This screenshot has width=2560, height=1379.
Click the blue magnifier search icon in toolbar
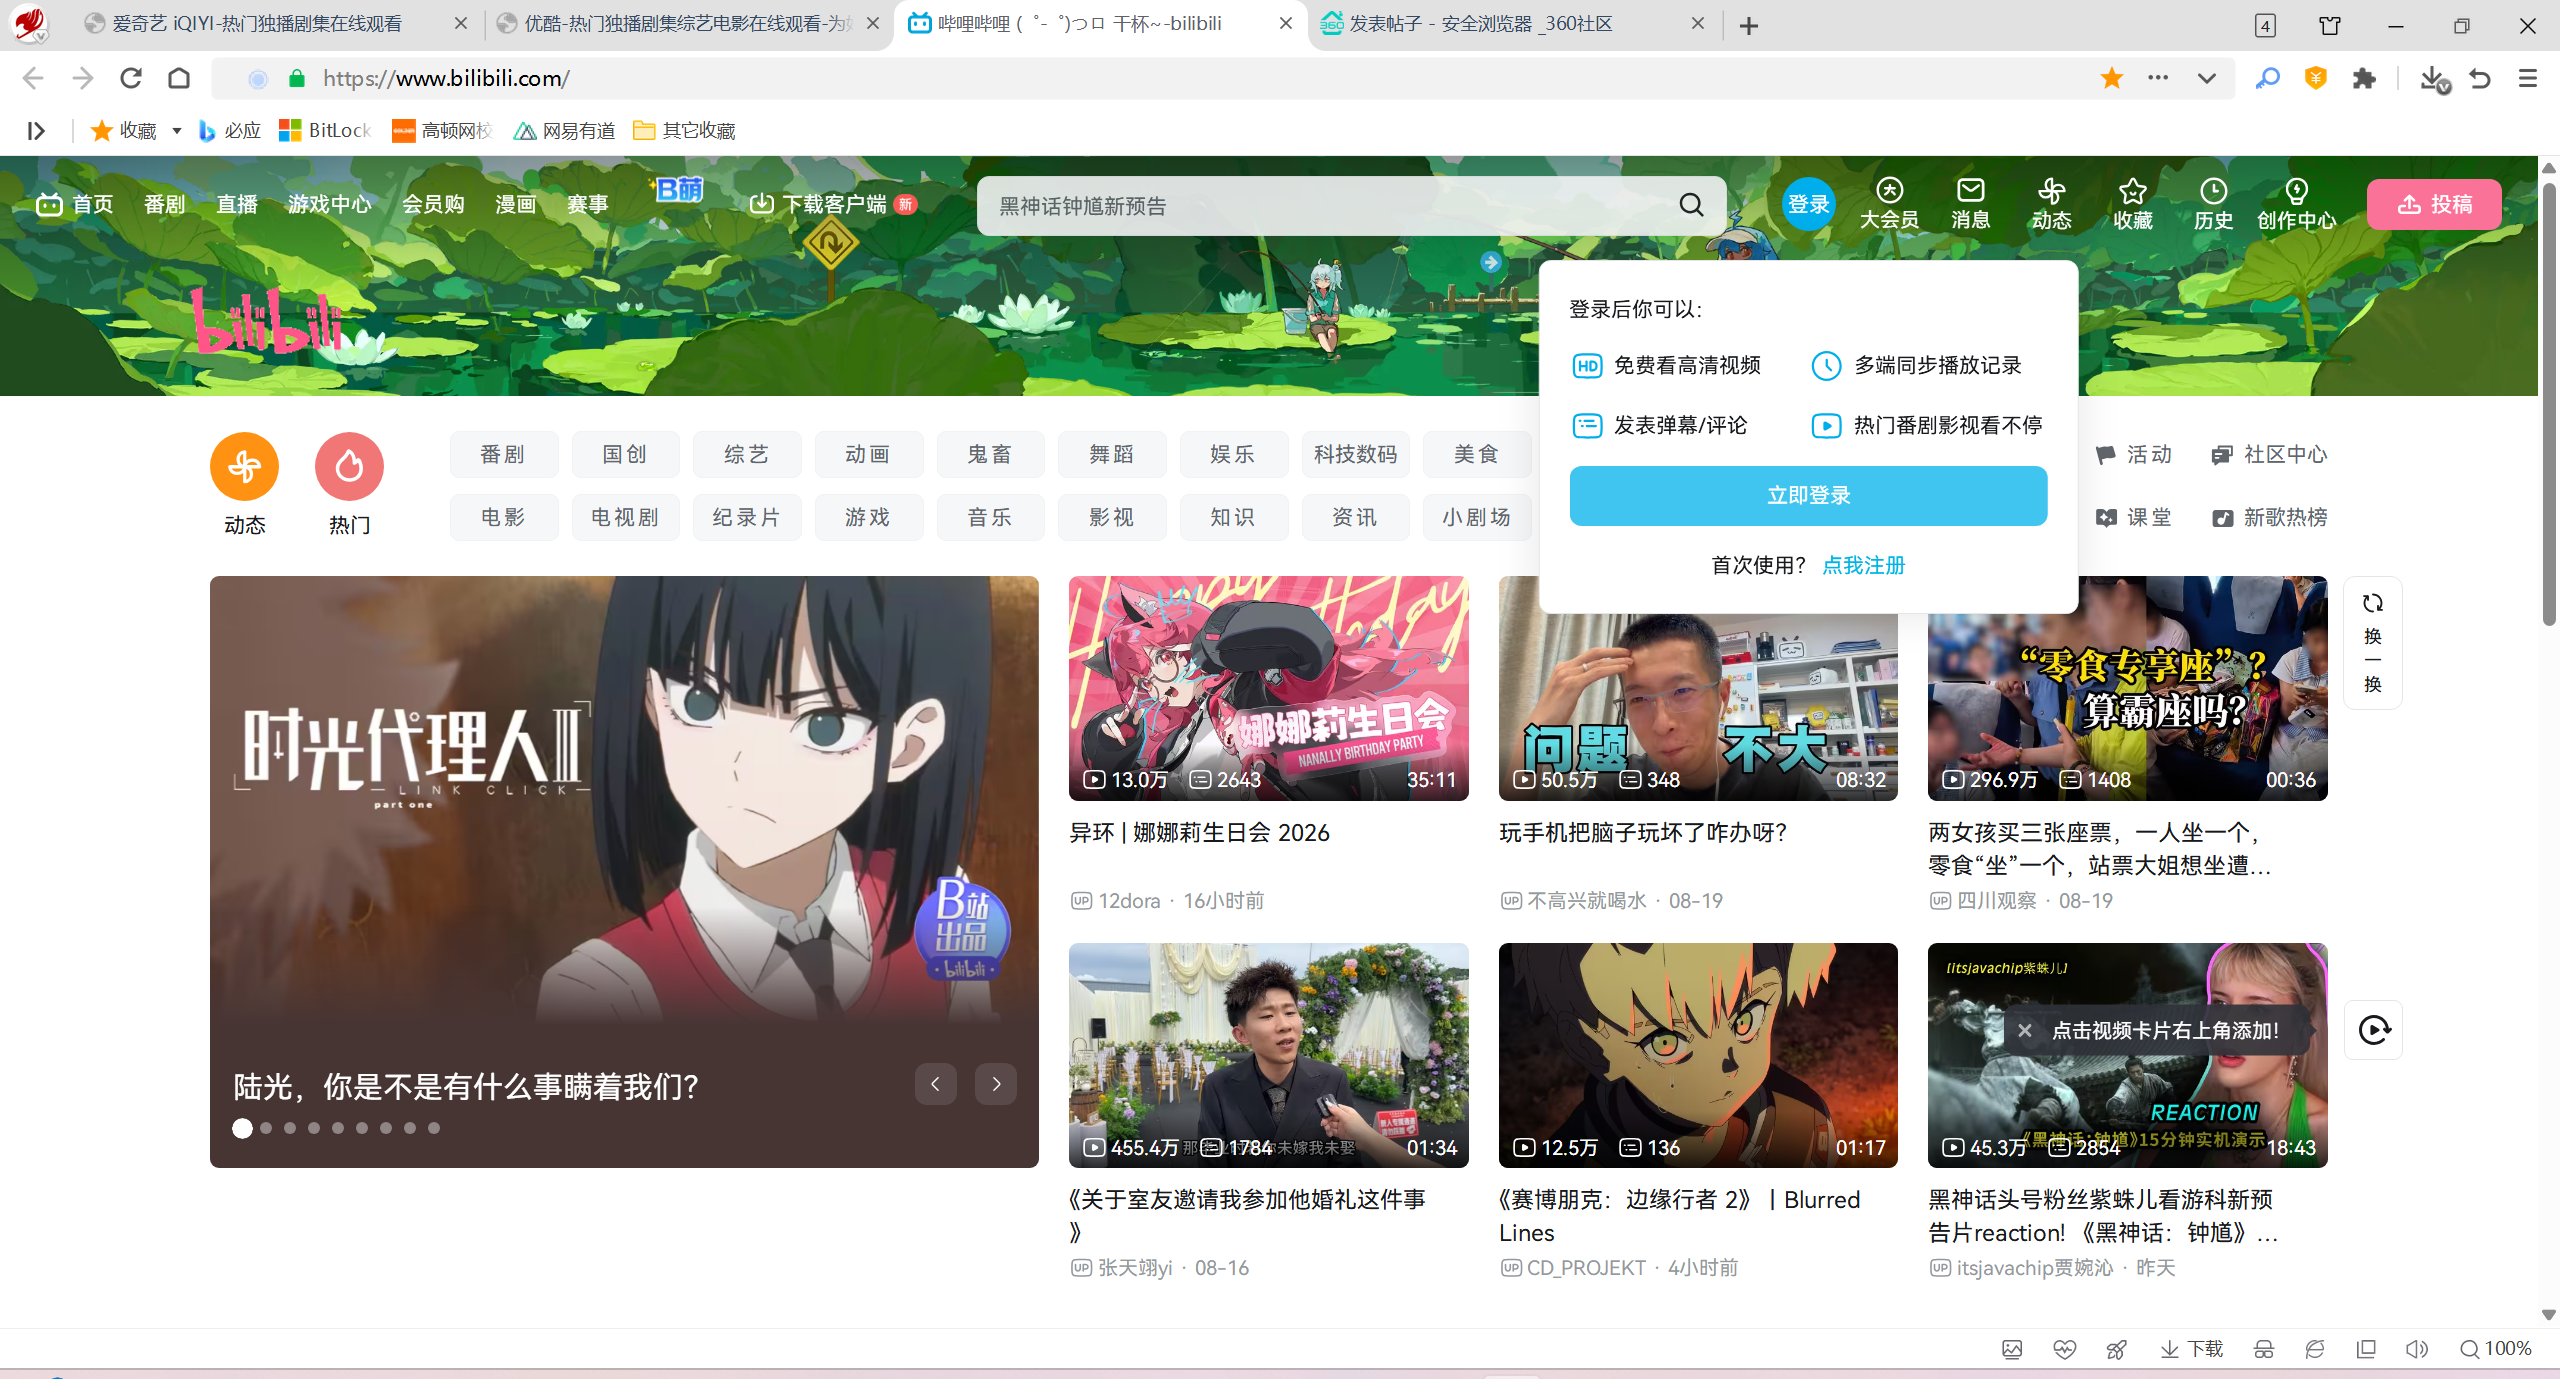tap(2267, 78)
